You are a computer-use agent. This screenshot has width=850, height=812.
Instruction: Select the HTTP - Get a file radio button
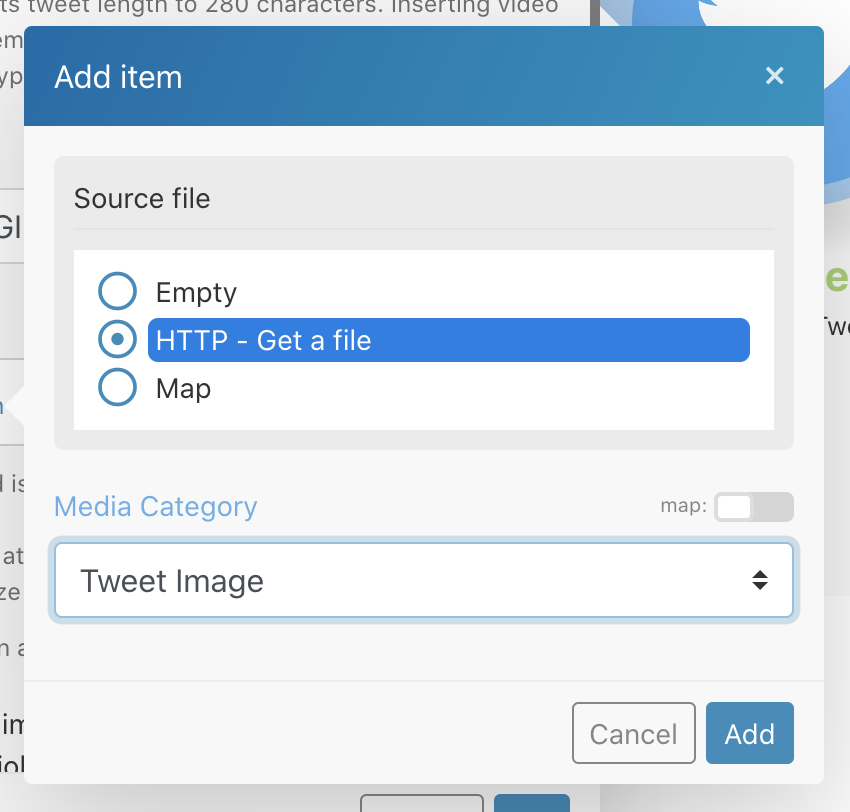coord(117,339)
